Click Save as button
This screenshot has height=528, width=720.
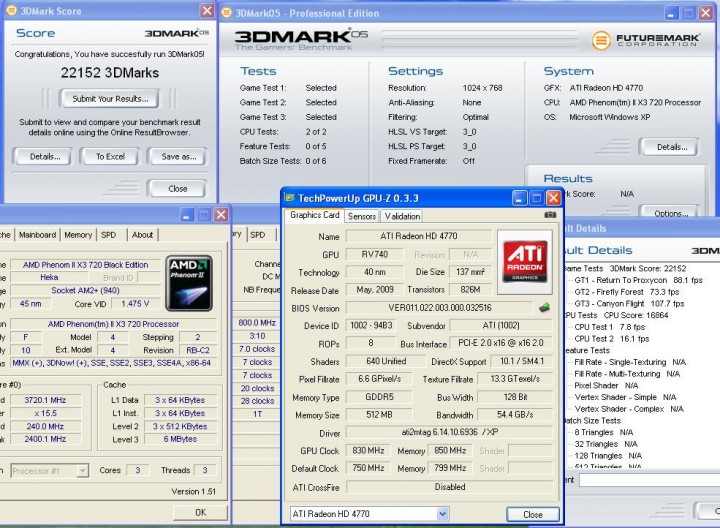pyautogui.click(x=178, y=157)
